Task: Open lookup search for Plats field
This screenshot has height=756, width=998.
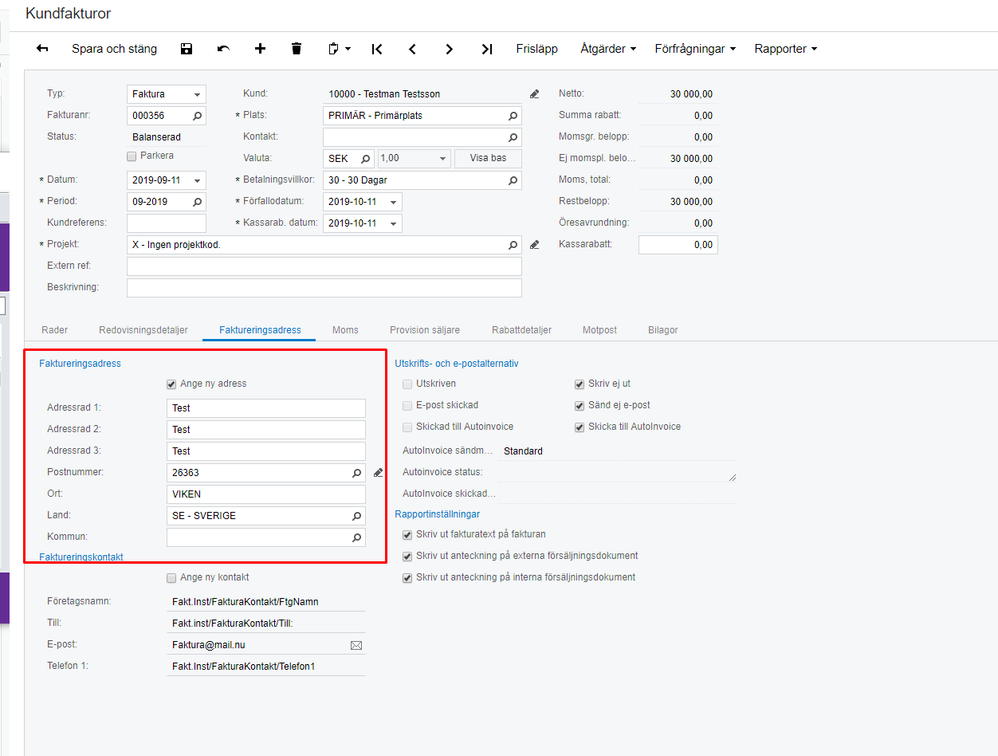Action: (512, 116)
